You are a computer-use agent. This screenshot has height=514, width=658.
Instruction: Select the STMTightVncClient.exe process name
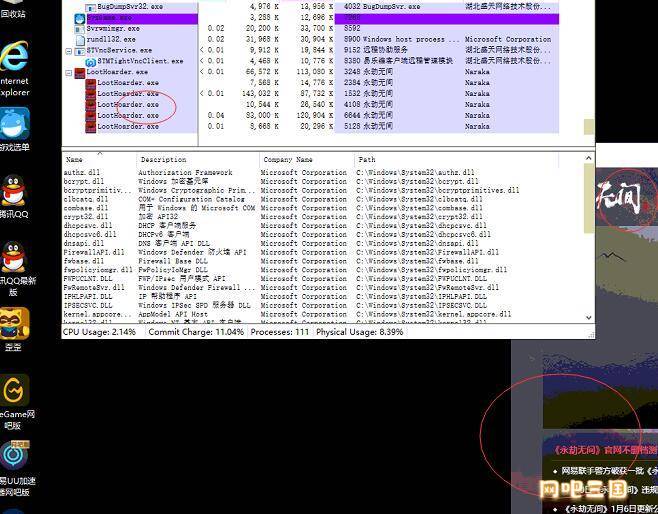[140, 61]
